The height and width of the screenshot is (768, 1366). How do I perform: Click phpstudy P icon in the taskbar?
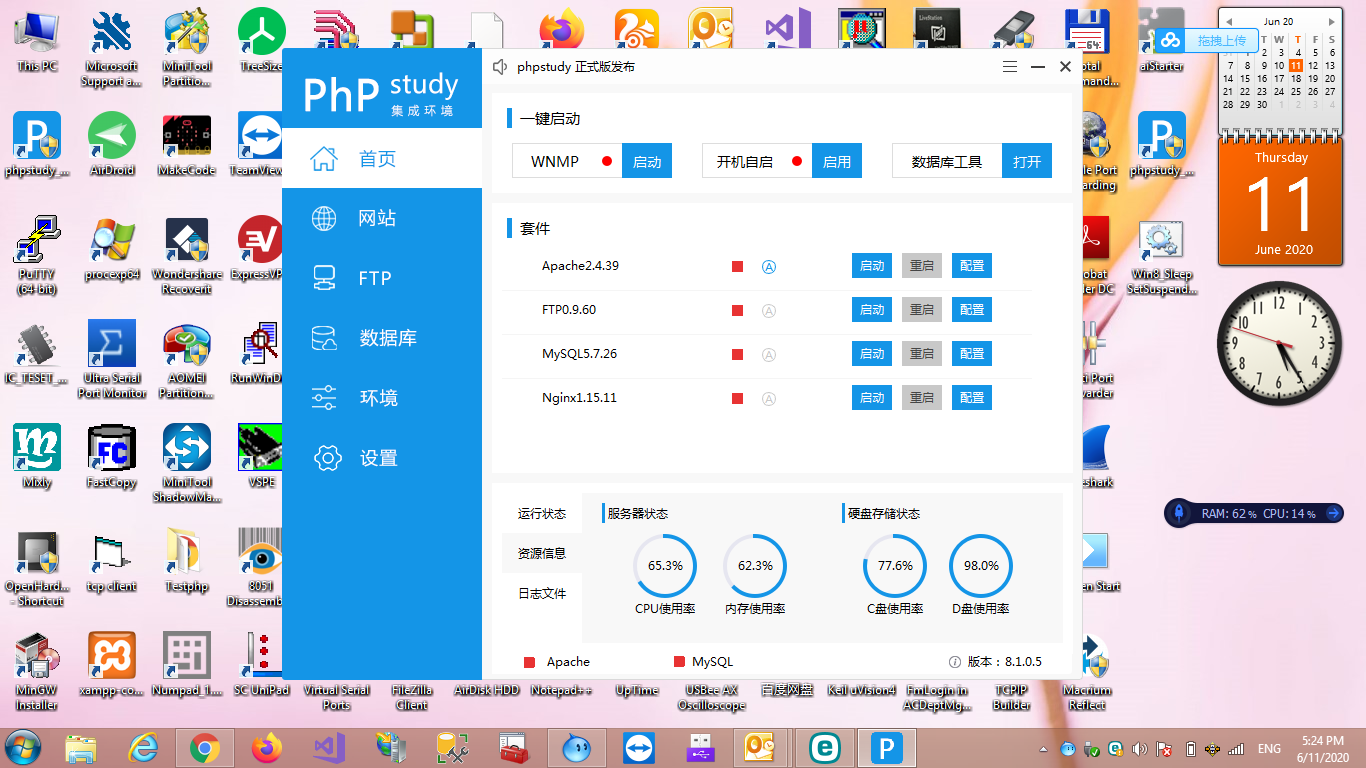pyautogui.click(x=887, y=748)
